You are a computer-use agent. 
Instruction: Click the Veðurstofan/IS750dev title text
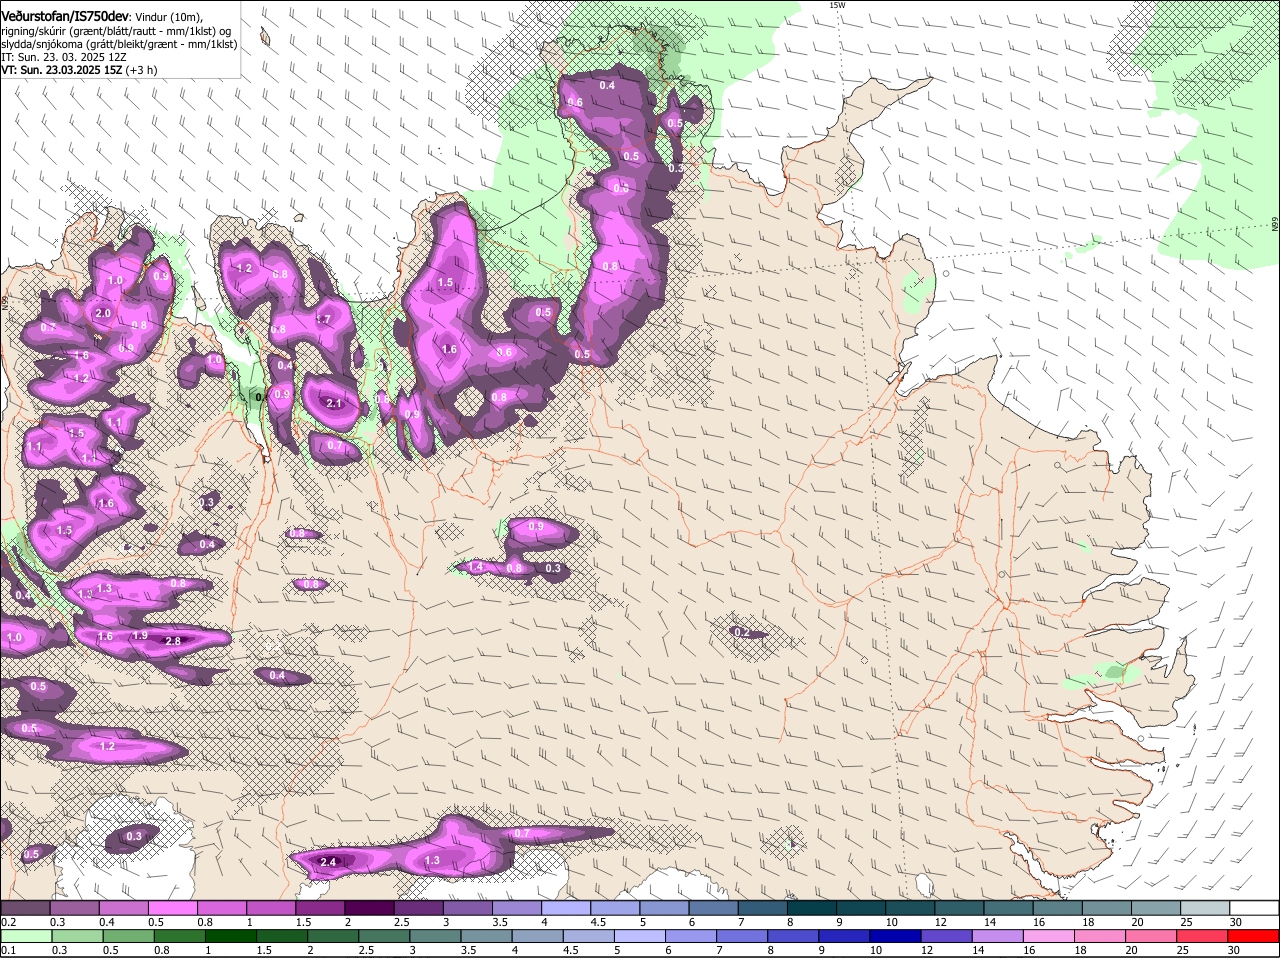65,16
